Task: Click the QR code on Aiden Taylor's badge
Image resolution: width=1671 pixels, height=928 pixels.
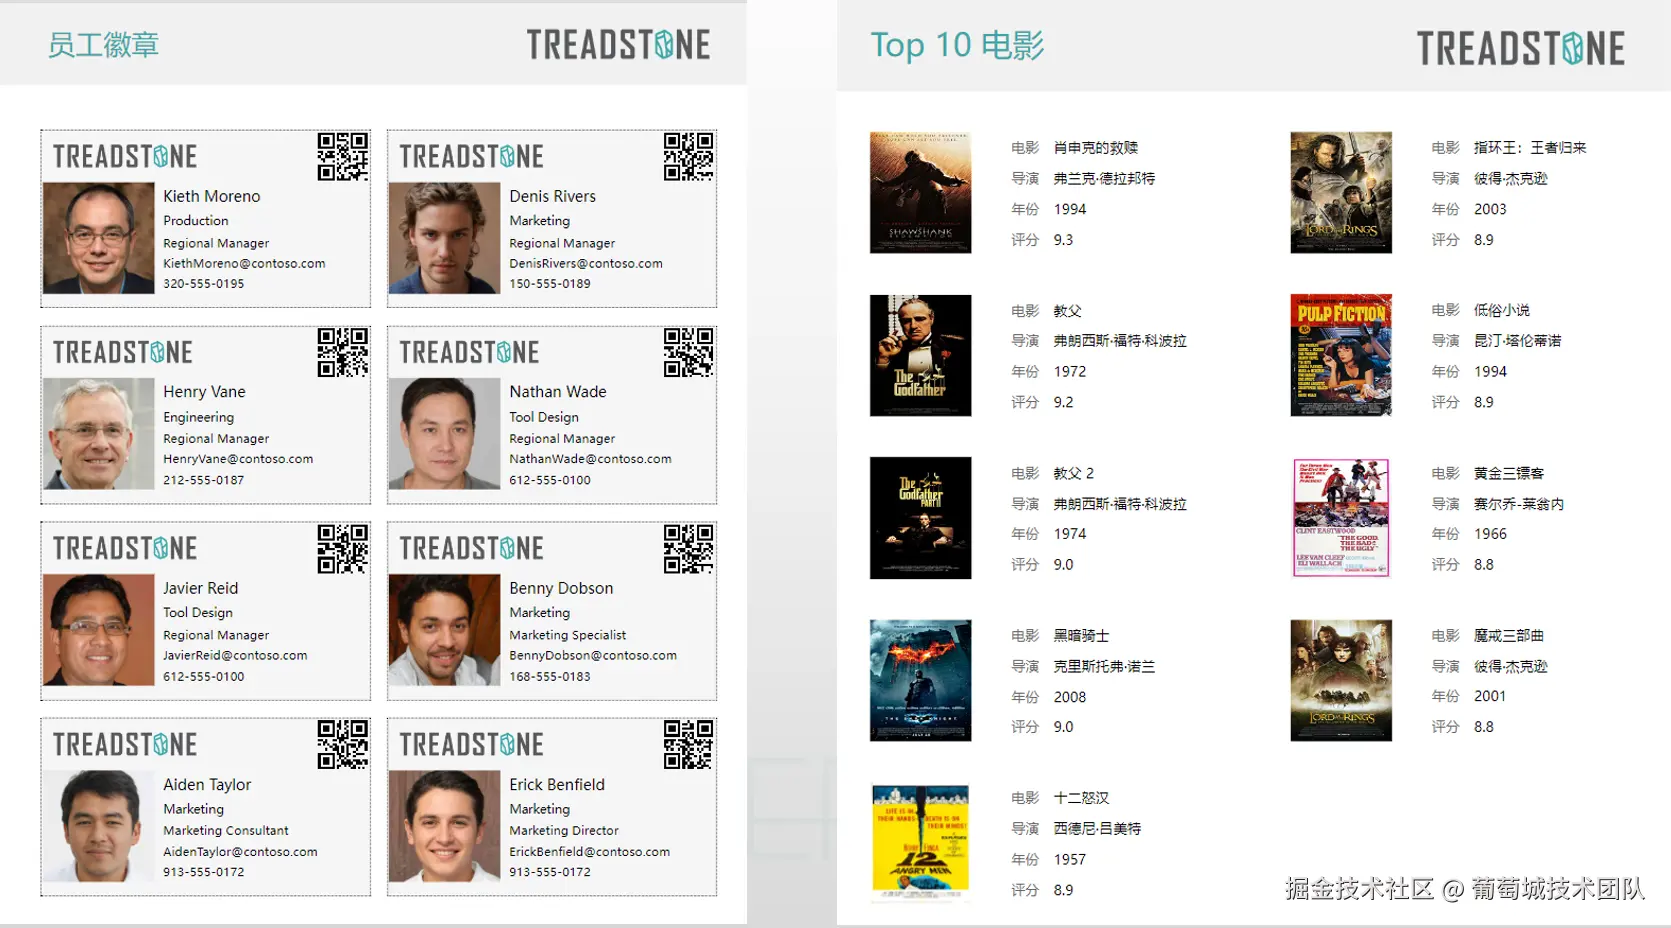Action: (x=343, y=745)
